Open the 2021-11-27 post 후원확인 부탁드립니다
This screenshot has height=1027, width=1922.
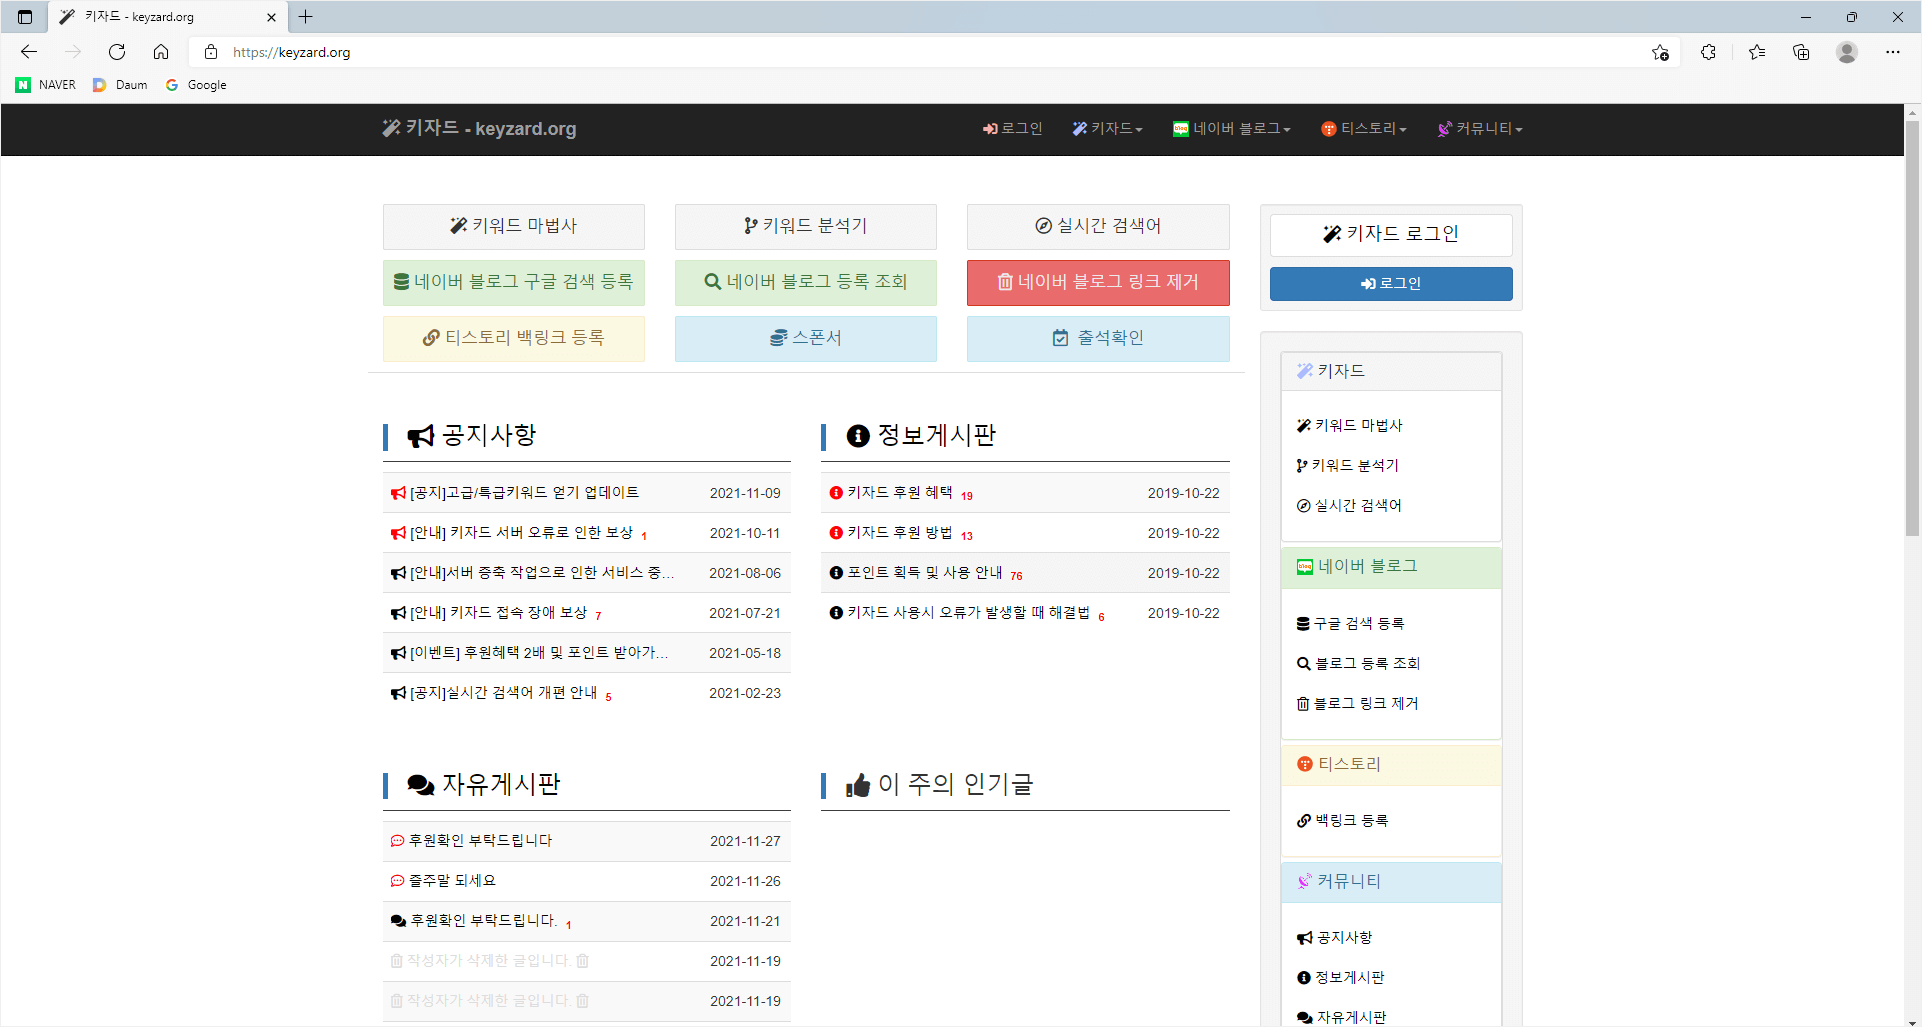click(x=480, y=841)
